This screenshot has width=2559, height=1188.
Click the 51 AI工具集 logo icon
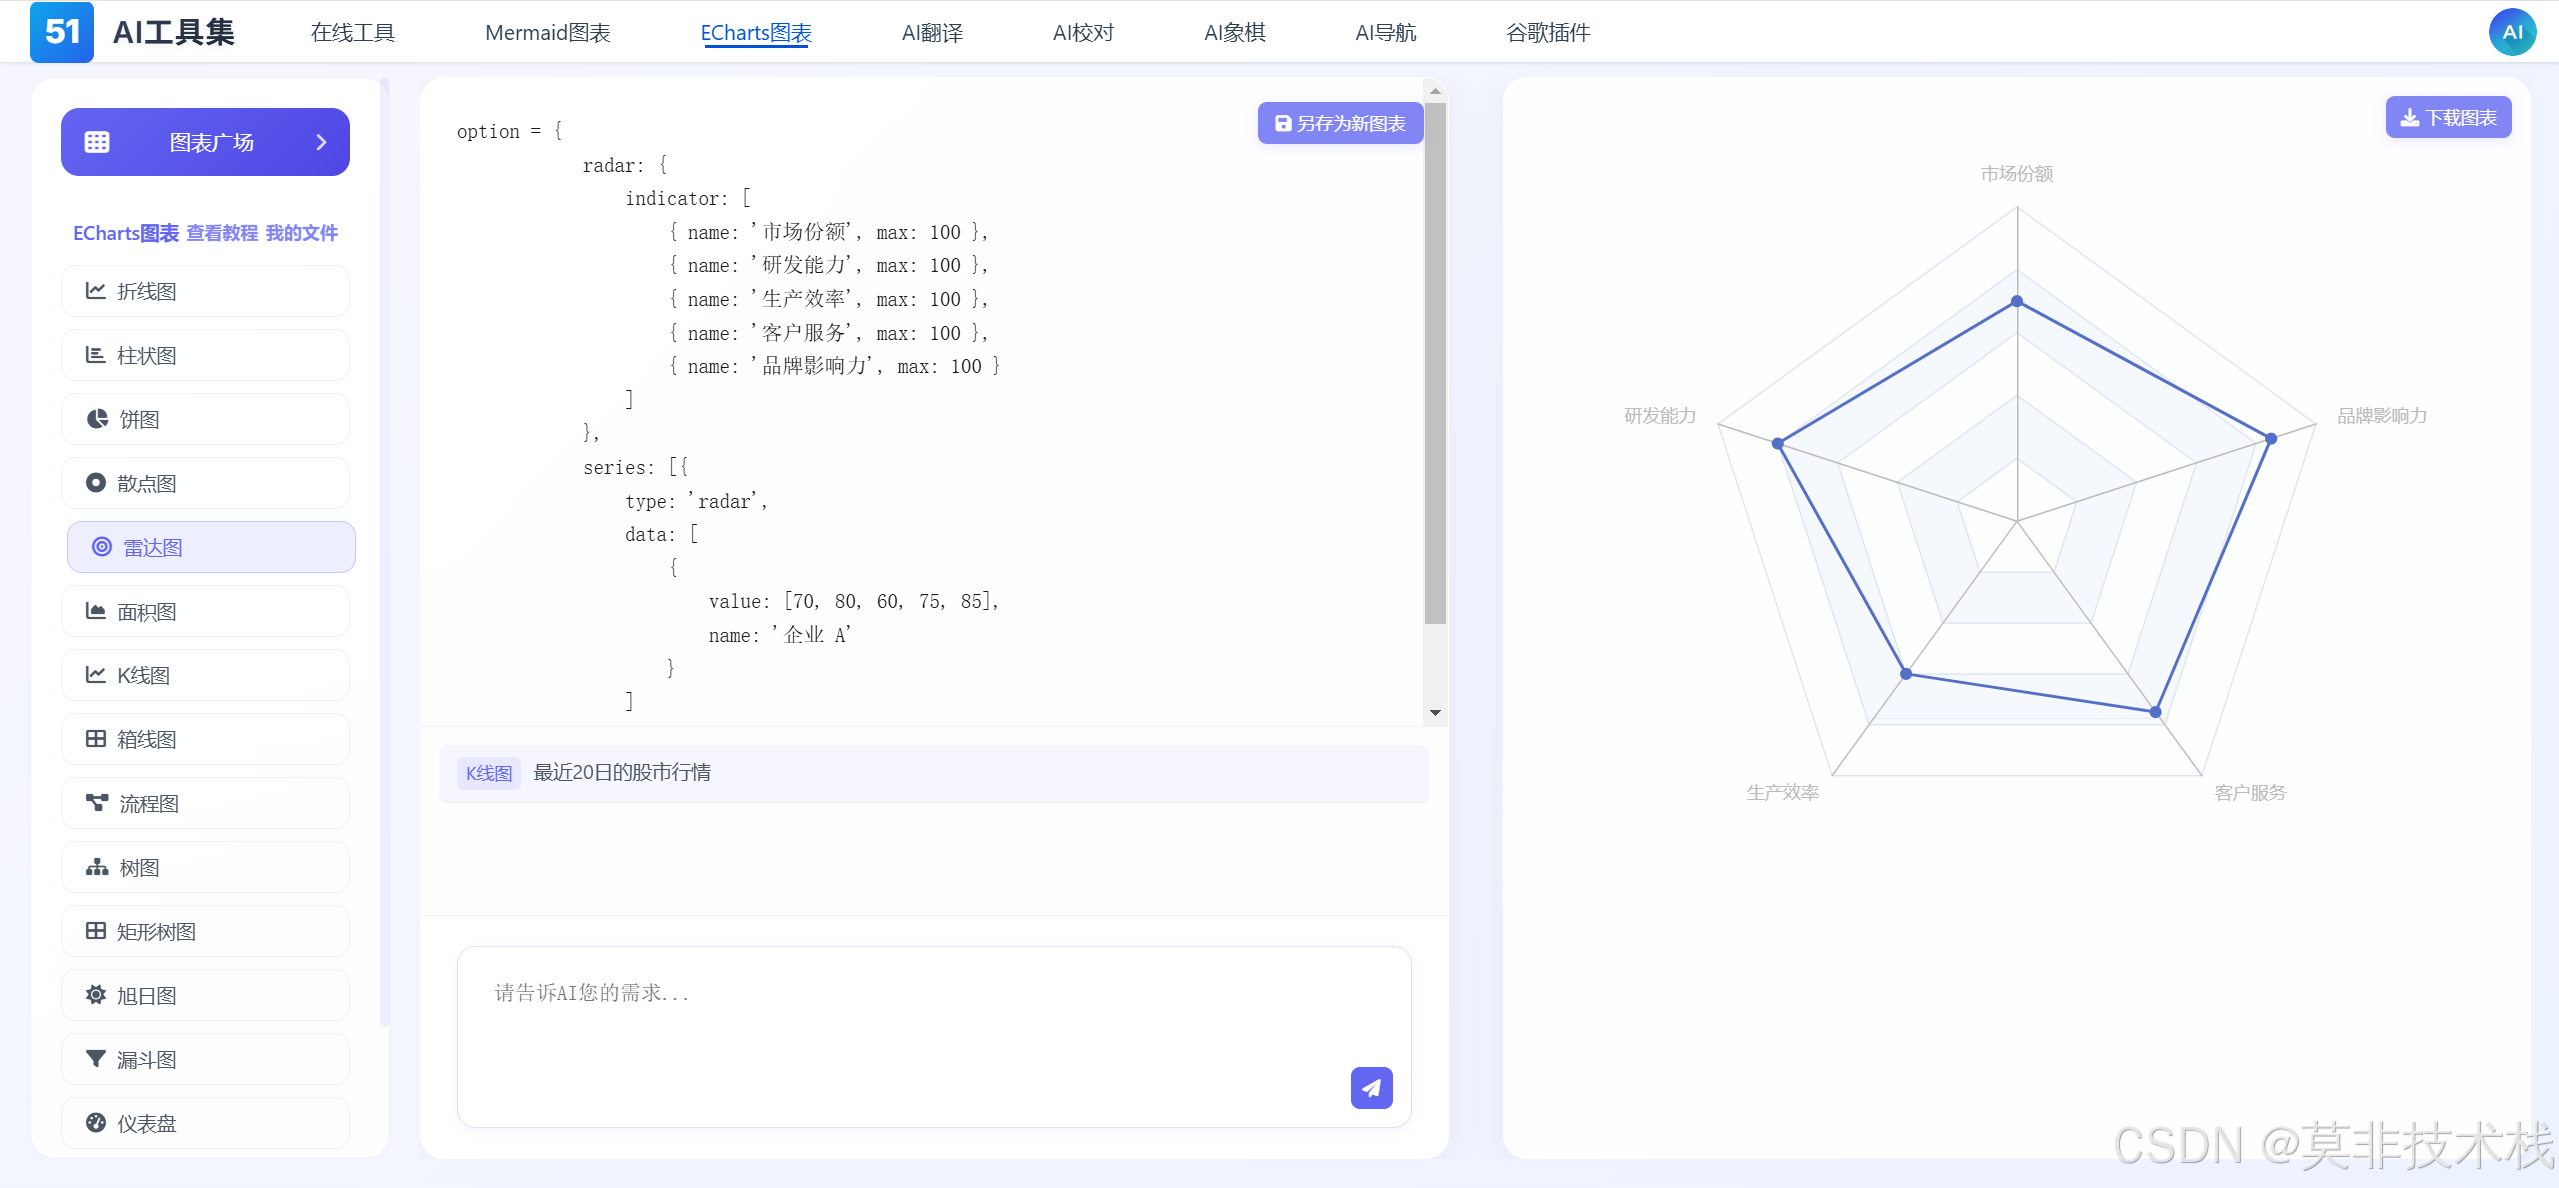[x=62, y=32]
